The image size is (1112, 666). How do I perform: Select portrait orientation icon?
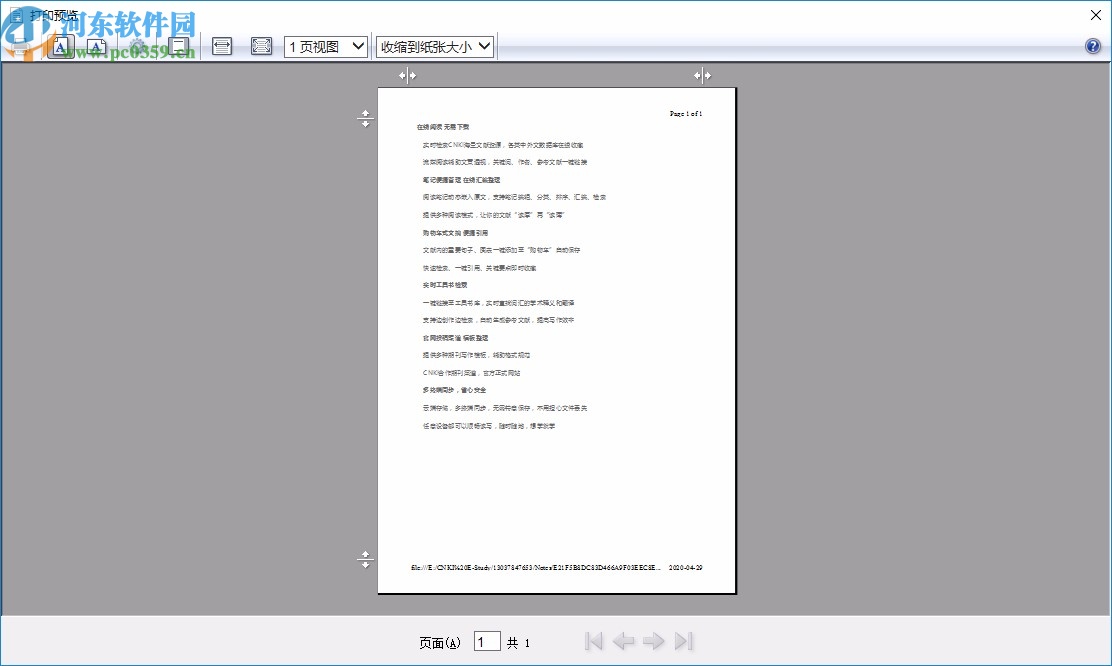(61, 46)
